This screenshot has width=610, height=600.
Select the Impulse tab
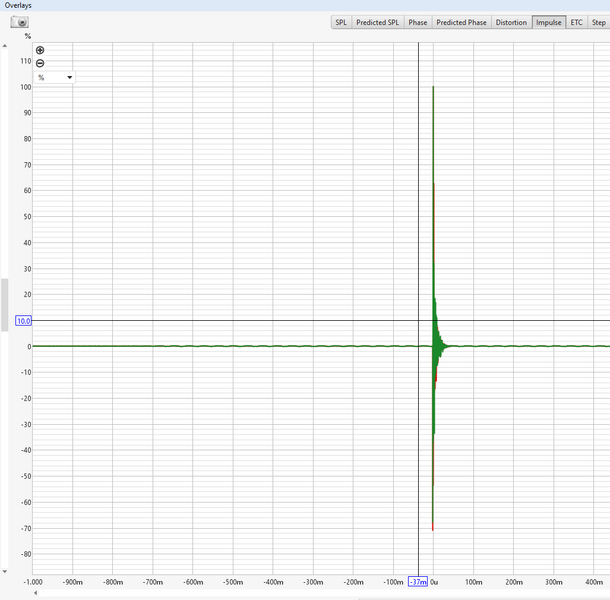tap(549, 23)
